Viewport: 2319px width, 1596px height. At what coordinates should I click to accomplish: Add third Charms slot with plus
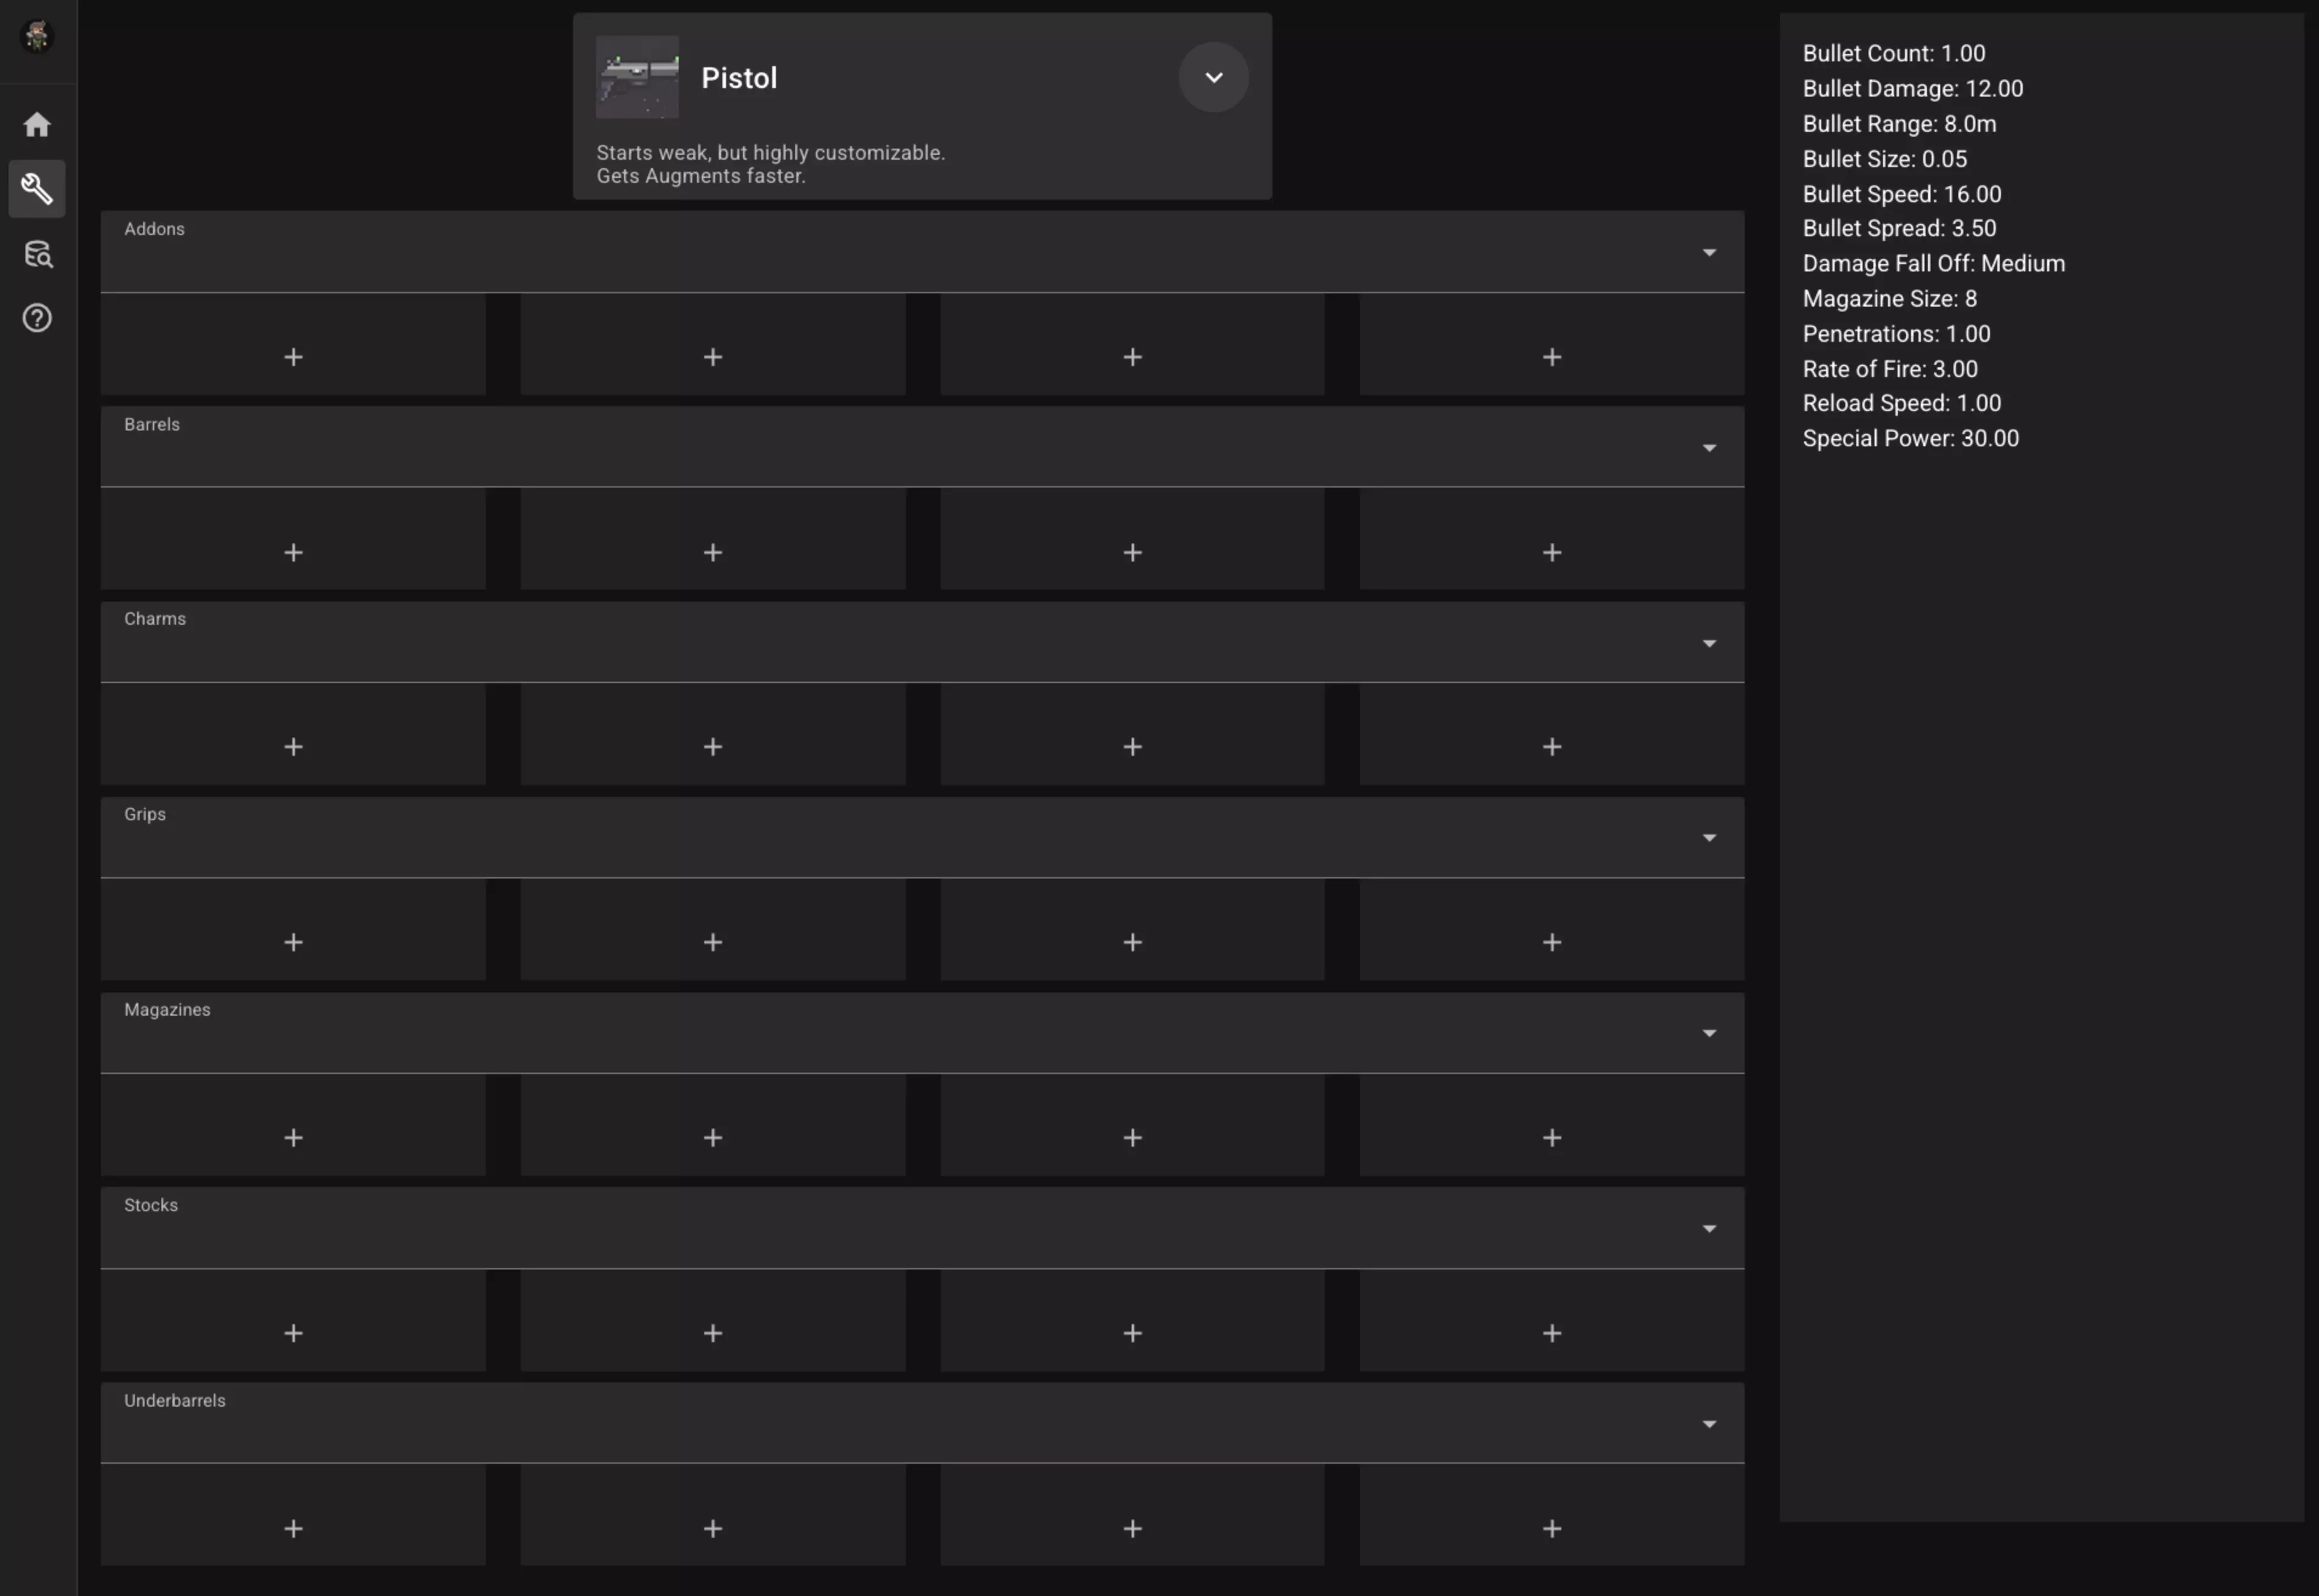click(x=1132, y=747)
